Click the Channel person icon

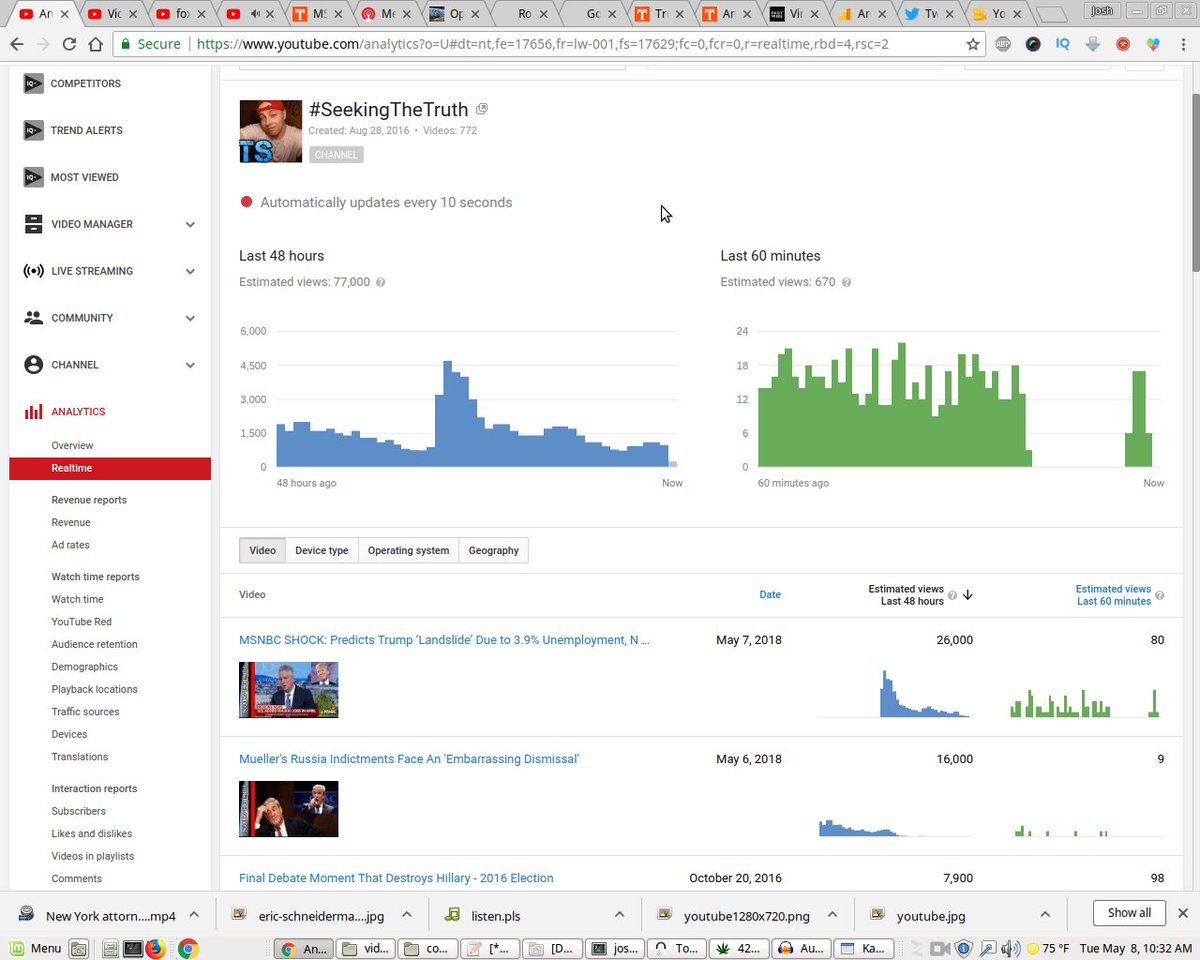click(33, 365)
